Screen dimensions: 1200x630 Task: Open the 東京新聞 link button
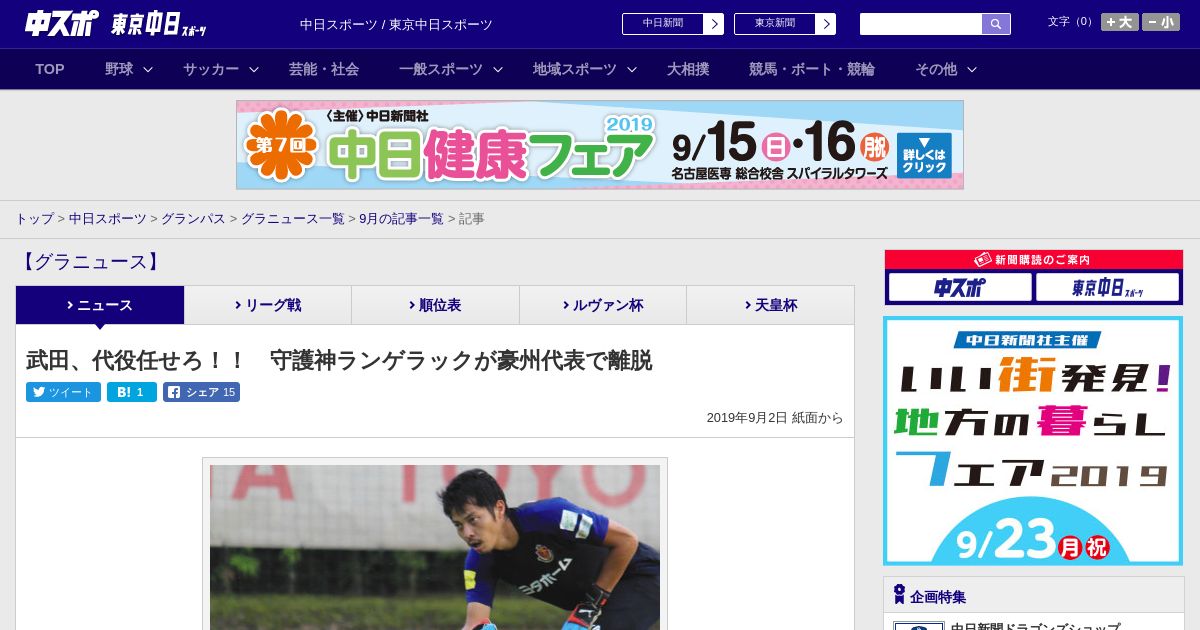point(775,24)
